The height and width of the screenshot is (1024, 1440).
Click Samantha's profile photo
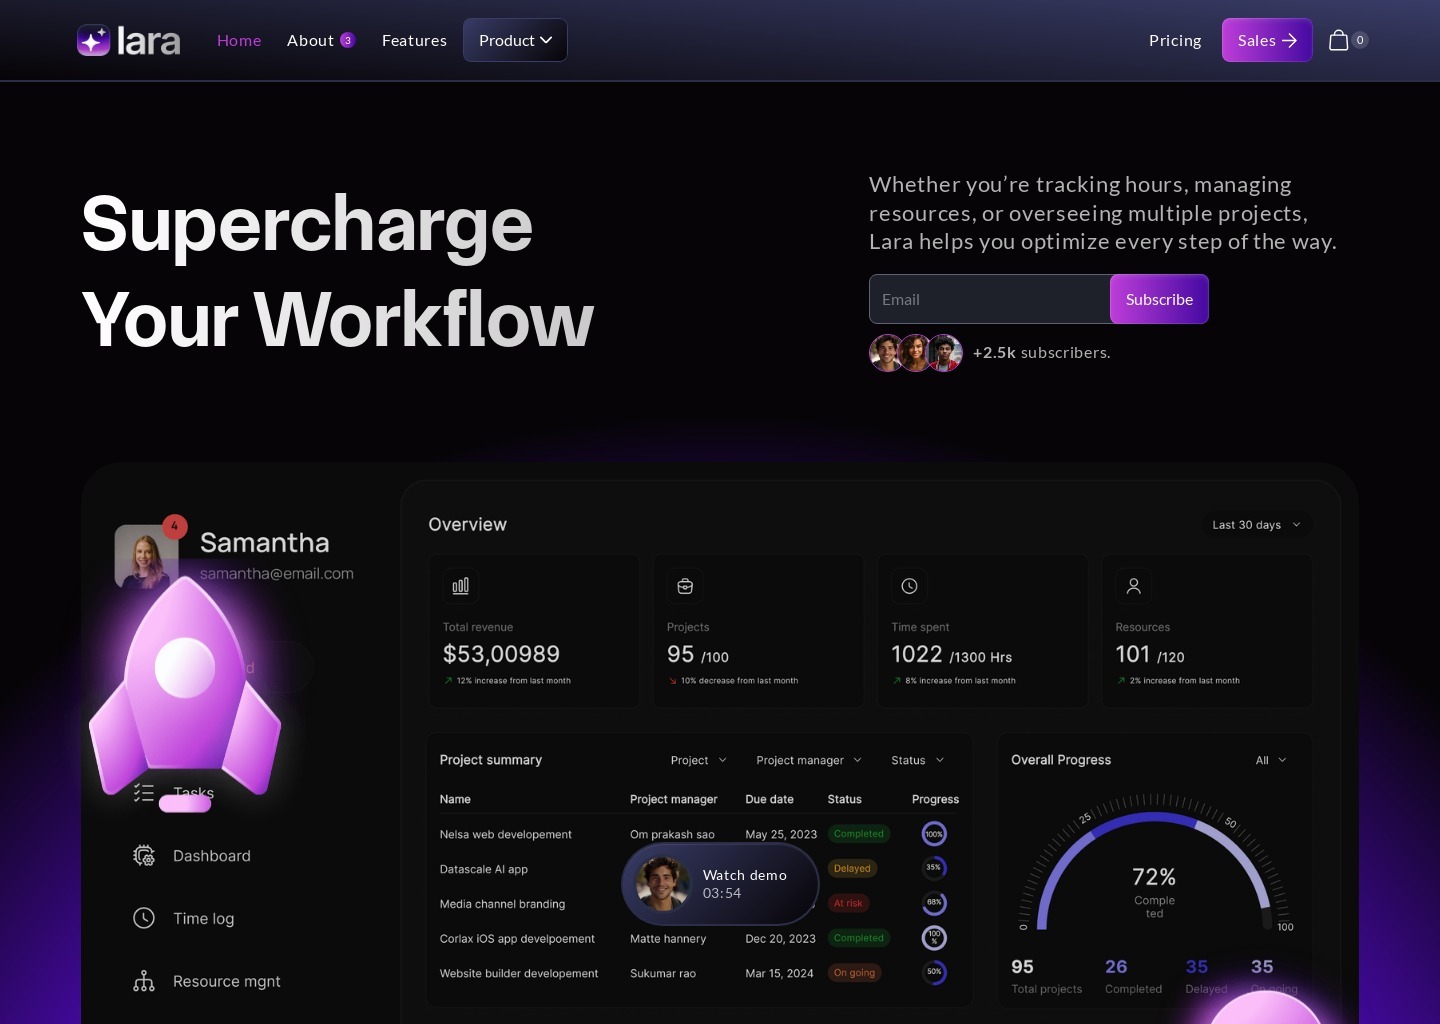[147, 556]
